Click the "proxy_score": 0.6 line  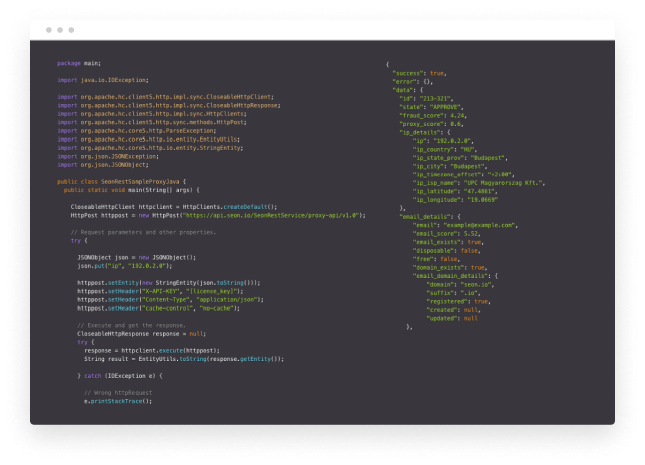click(431, 124)
